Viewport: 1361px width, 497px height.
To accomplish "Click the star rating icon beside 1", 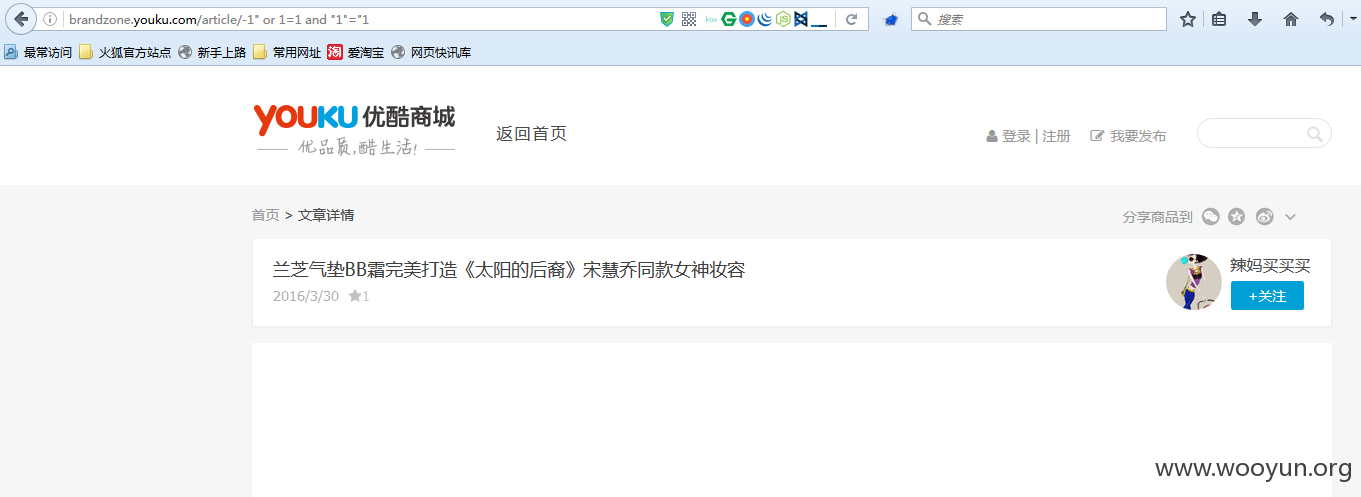I will pyautogui.click(x=354, y=296).
